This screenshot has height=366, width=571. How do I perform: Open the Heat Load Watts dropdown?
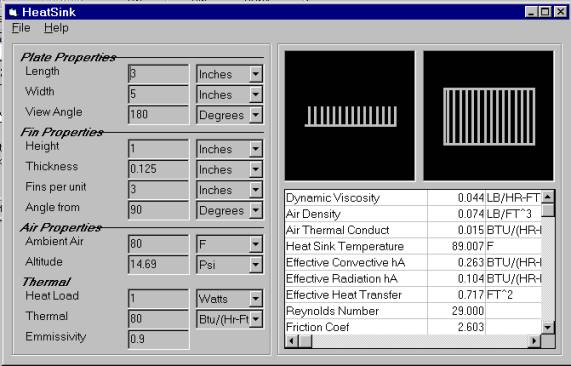pyautogui.click(x=256, y=299)
